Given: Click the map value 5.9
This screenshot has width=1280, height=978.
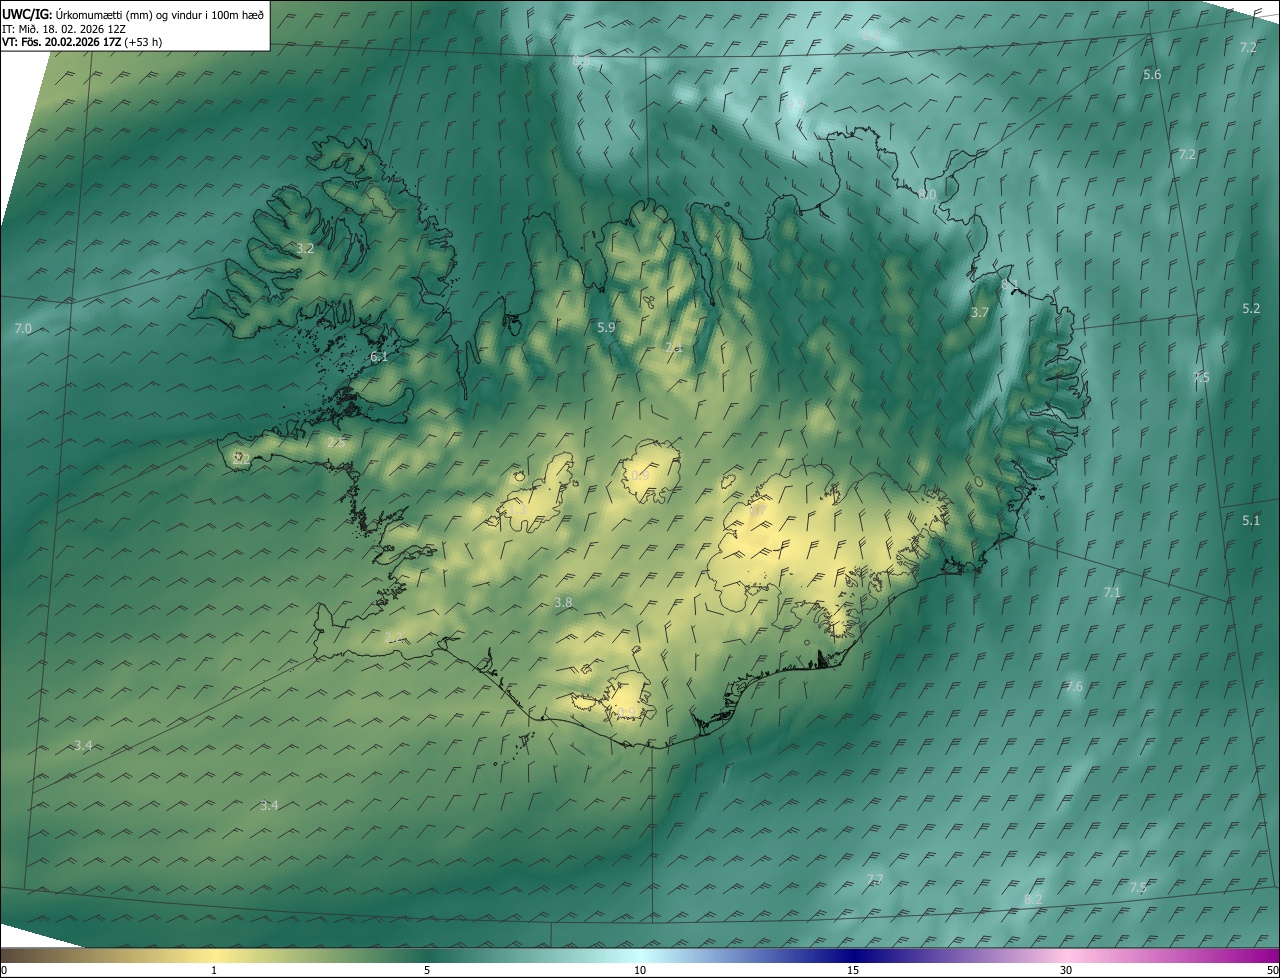Looking at the screenshot, I should point(606,327).
